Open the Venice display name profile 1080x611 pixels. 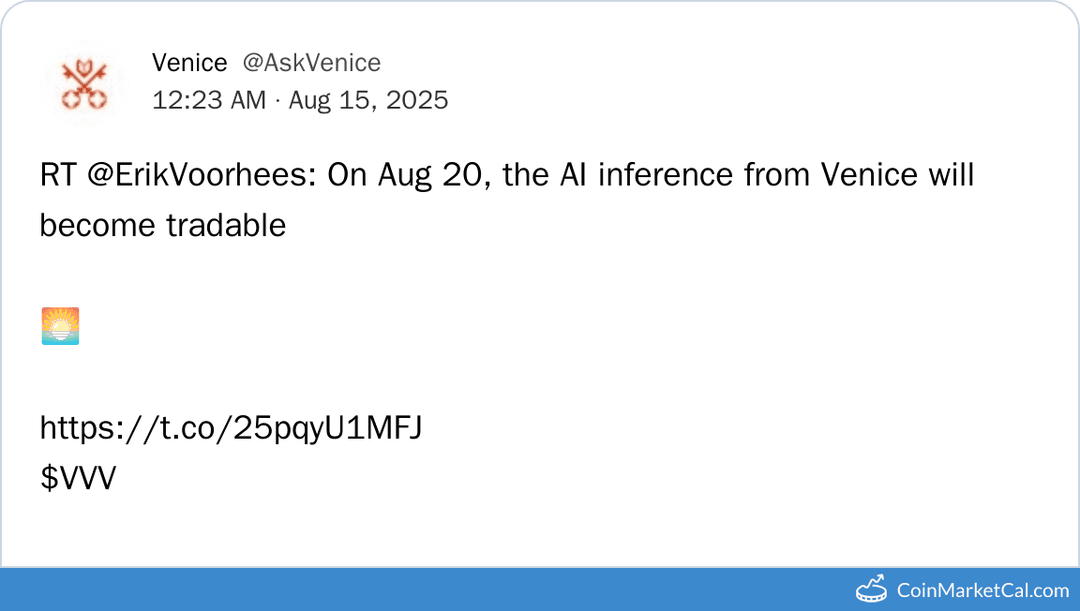pos(189,63)
